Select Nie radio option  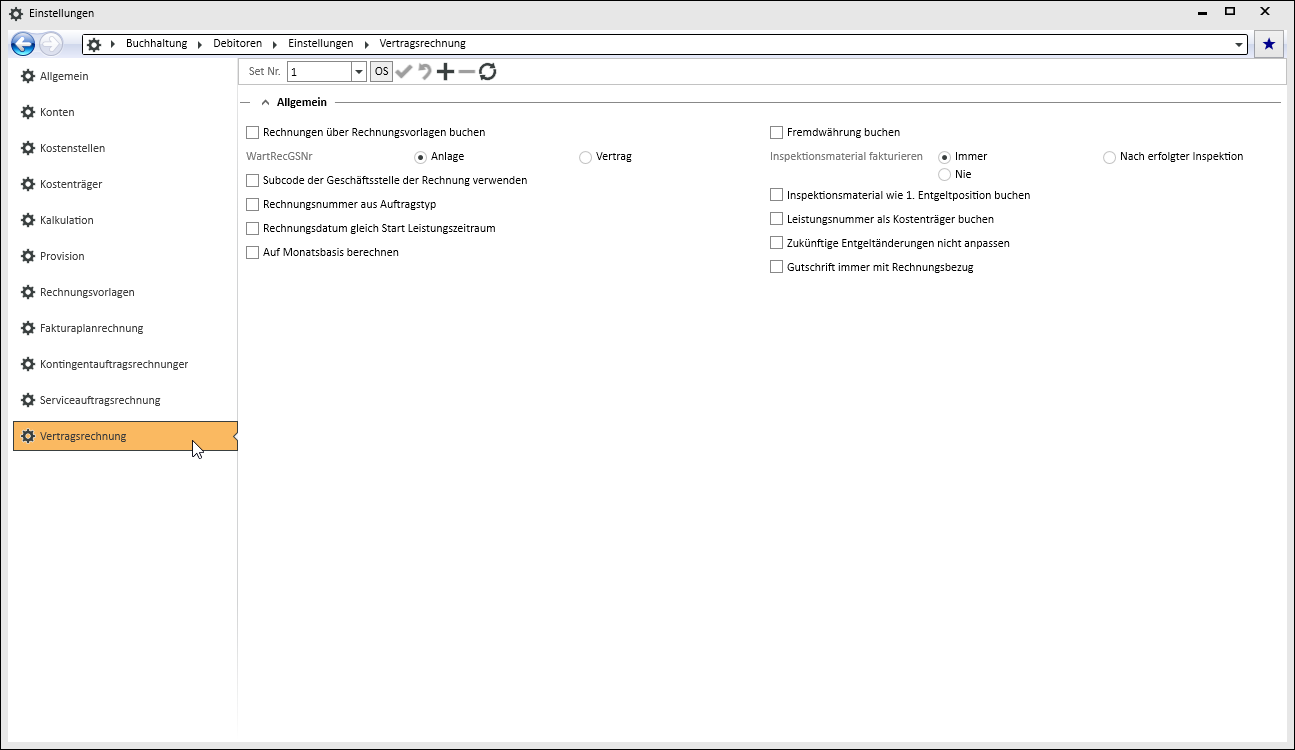[x=944, y=174]
